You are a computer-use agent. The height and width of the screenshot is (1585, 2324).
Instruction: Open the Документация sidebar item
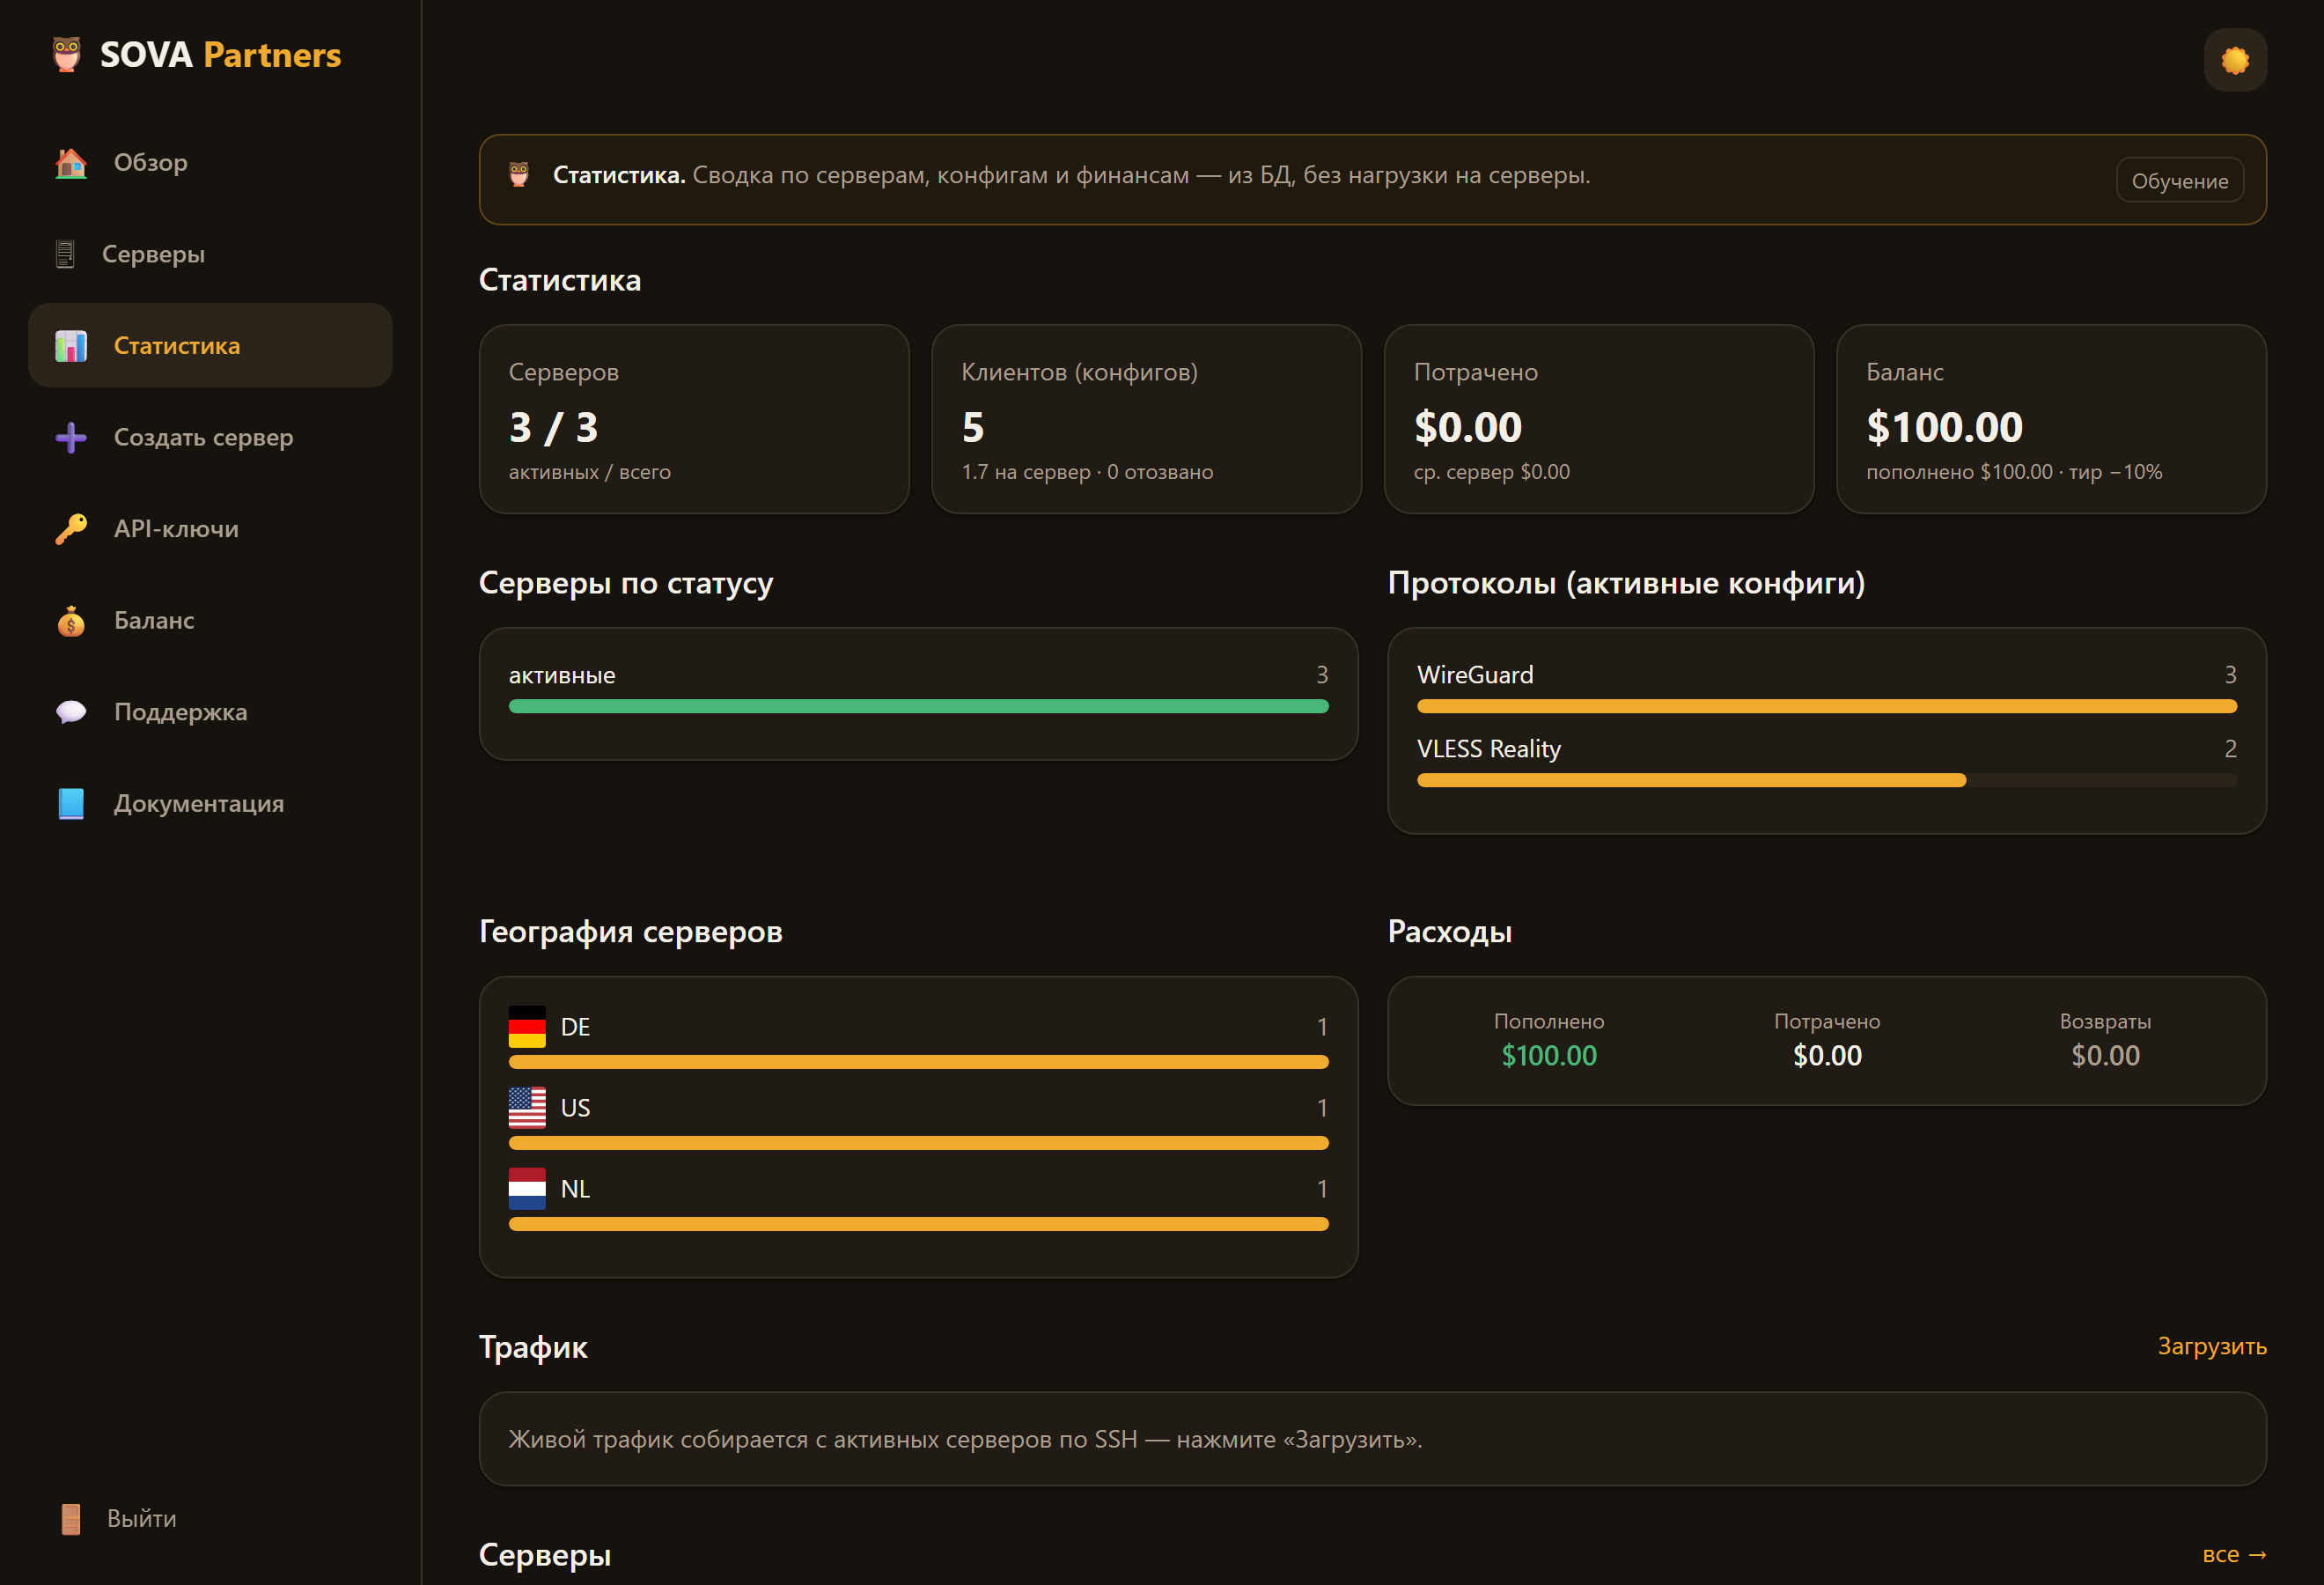[210, 804]
